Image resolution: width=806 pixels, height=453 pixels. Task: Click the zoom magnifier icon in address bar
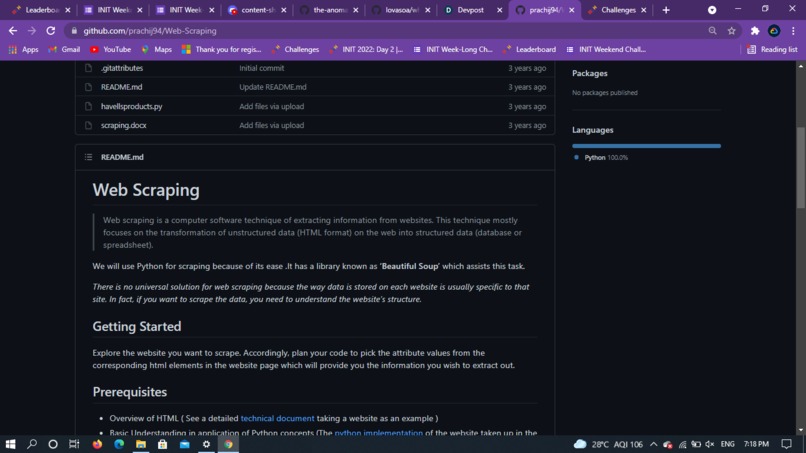click(712, 31)
